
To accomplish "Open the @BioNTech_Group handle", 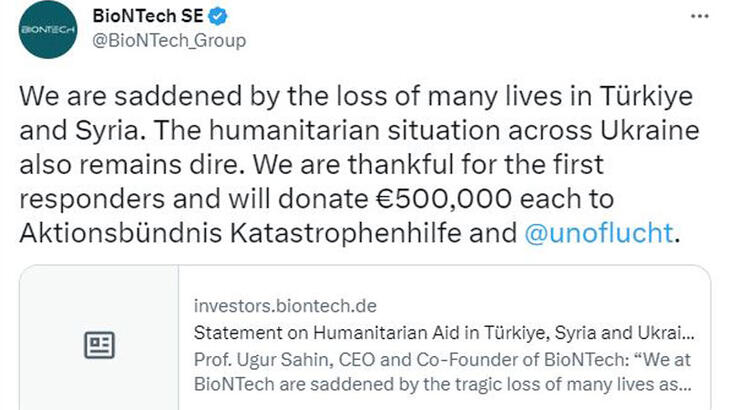I will [x=168, y=40].
